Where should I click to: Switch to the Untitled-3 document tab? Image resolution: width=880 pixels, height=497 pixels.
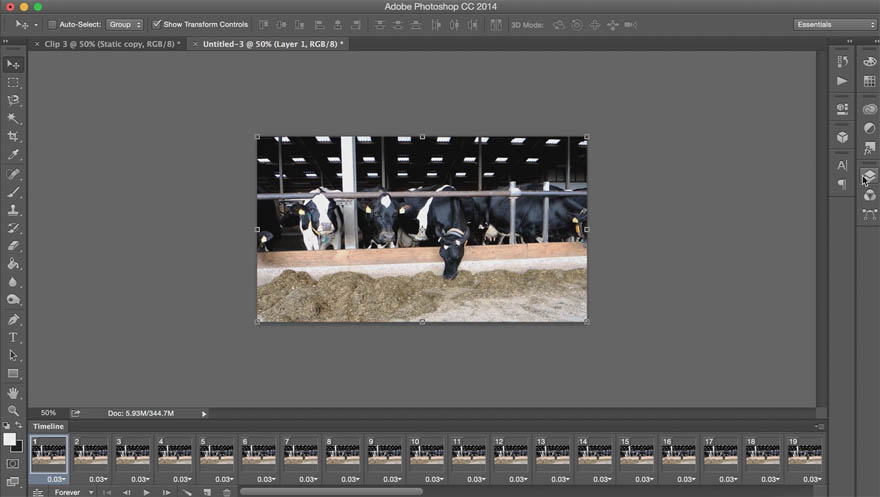pyautogui.click(x=273, y=44)
